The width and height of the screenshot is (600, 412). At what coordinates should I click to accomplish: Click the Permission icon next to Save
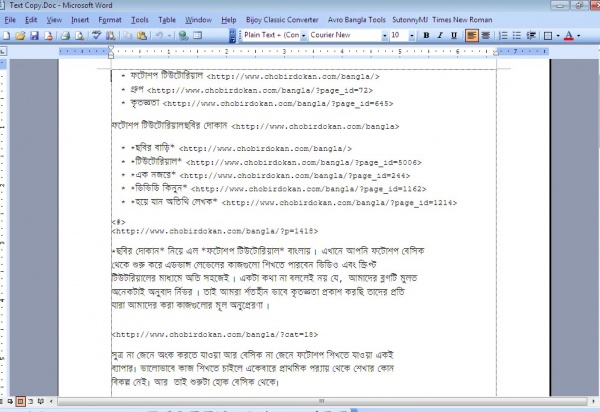[x=49, y=36]
